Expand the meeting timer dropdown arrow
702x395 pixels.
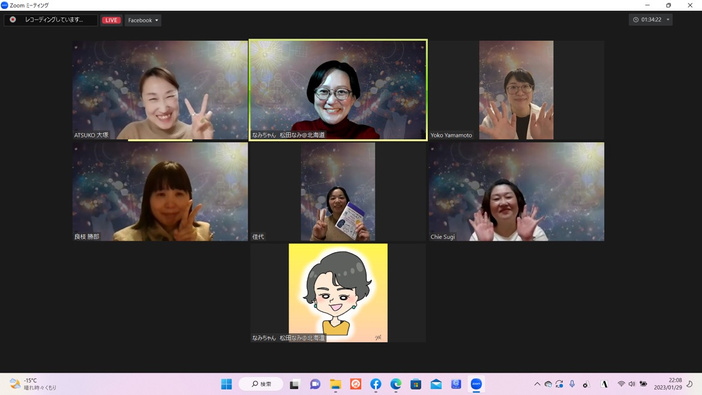click(x=668, y=20)
